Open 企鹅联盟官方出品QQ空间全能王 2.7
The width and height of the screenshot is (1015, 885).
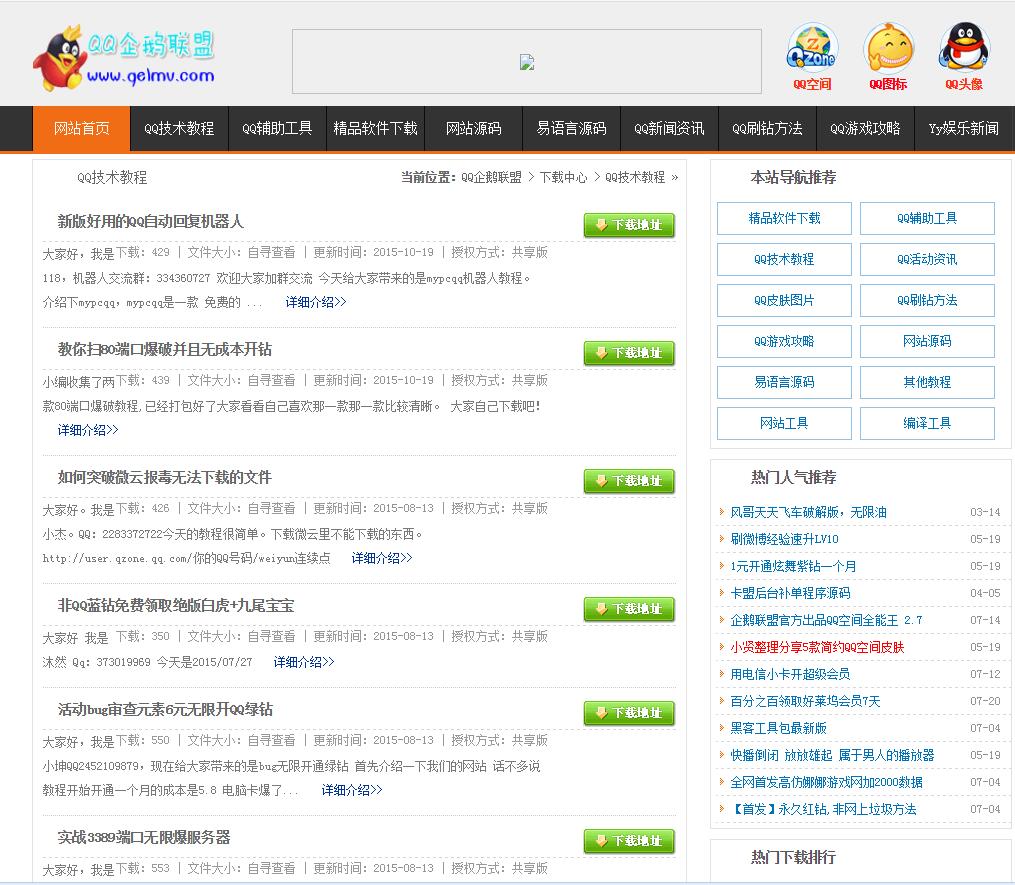coord(827,620)
